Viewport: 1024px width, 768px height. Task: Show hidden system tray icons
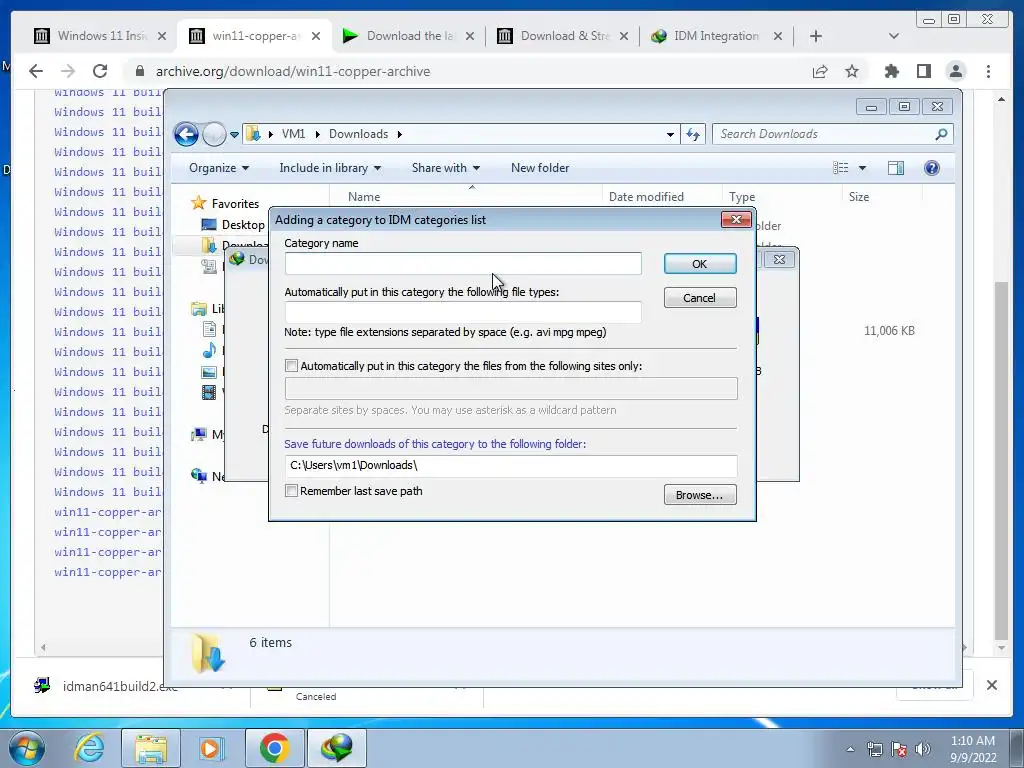click(850, 750)
